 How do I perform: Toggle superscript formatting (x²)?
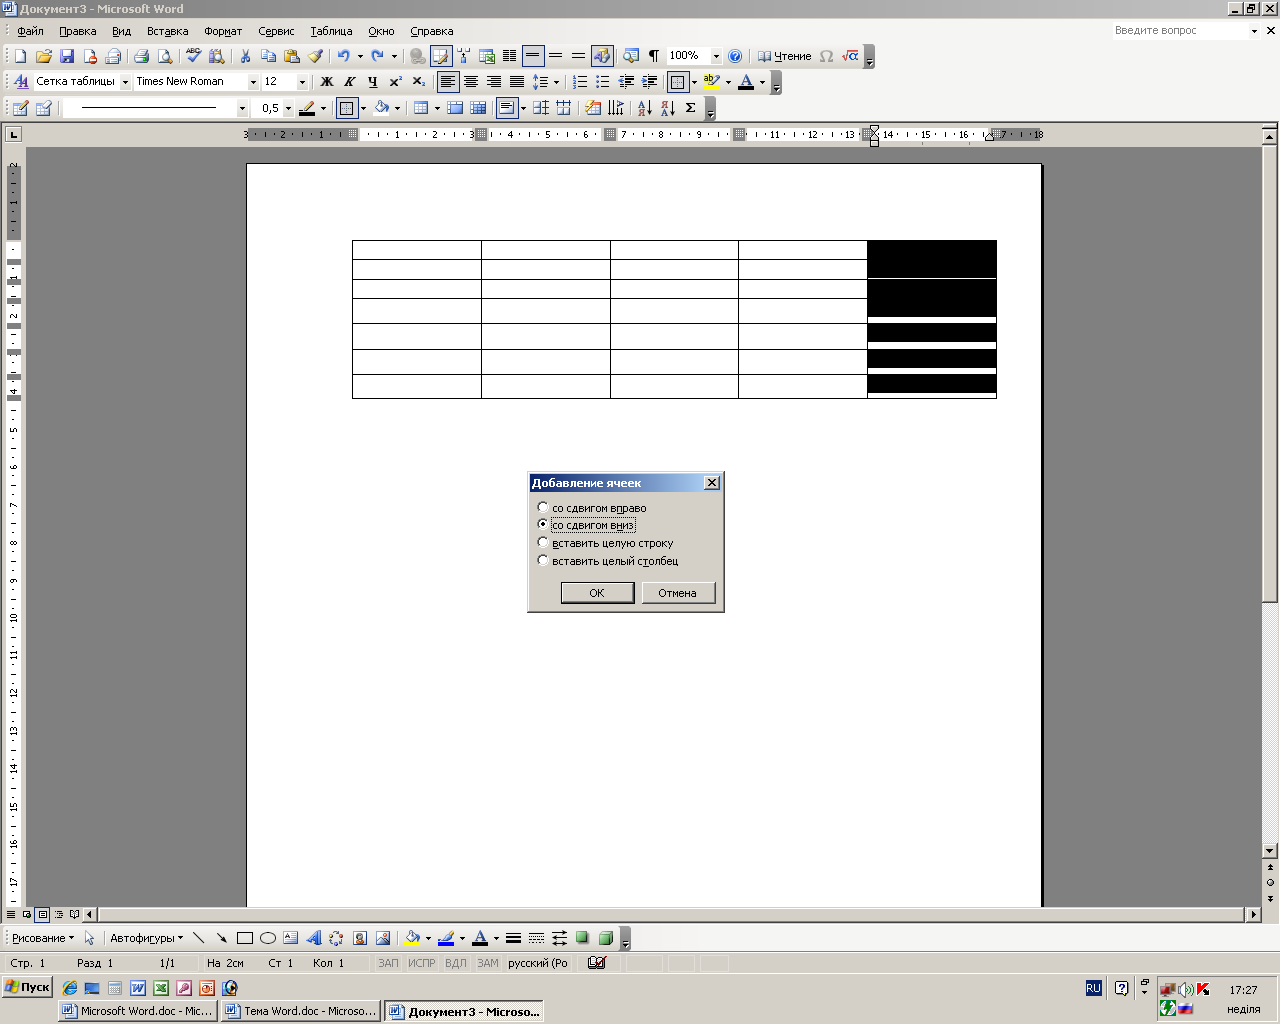[396, 82]
